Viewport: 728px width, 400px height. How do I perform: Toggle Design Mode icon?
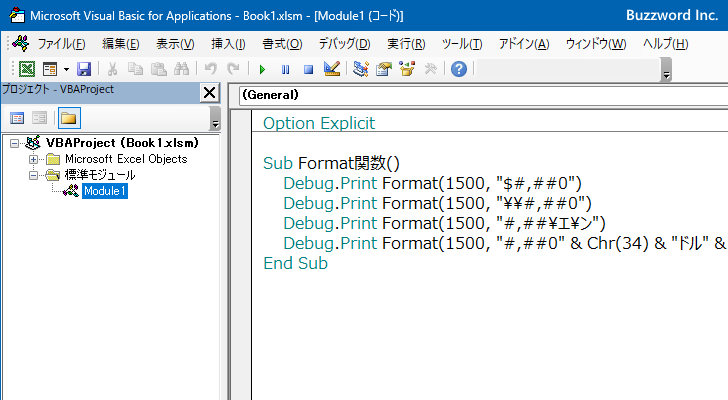[x=332, y=69]
